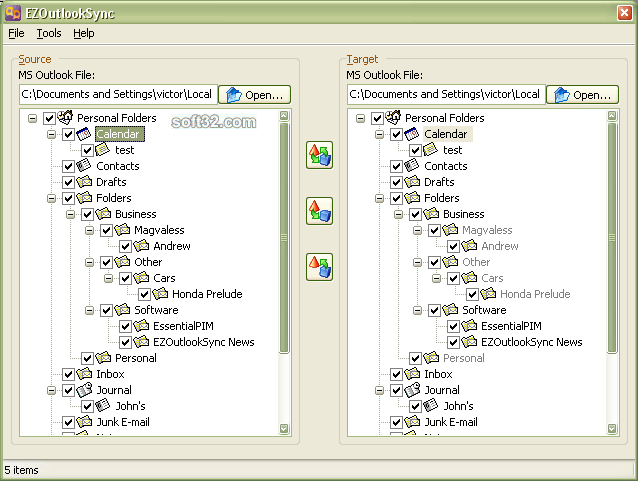Viewport: 638px width, 481px height.
Task: Click Source Contacts card icon
Action: point(84,166)
